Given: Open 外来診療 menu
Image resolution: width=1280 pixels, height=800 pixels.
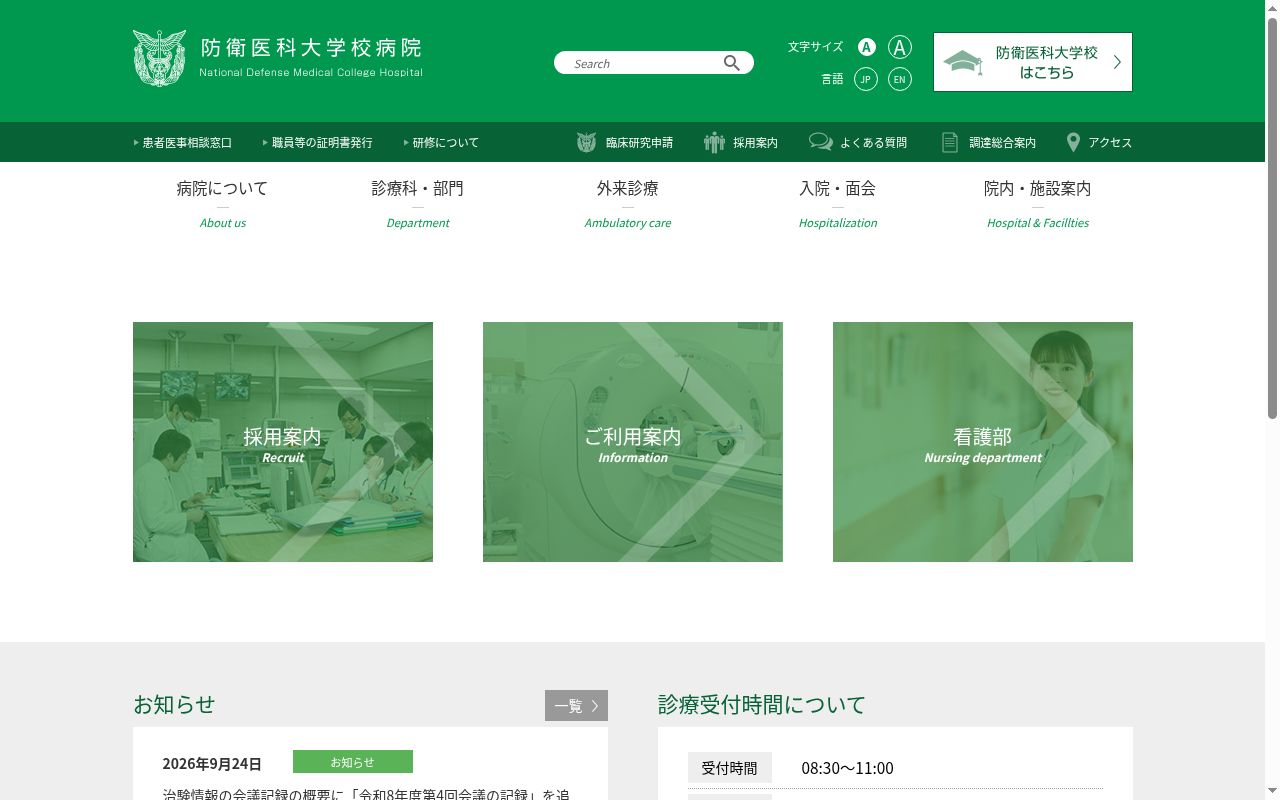Looking at the screenshot, I should [x=628, y=203].
